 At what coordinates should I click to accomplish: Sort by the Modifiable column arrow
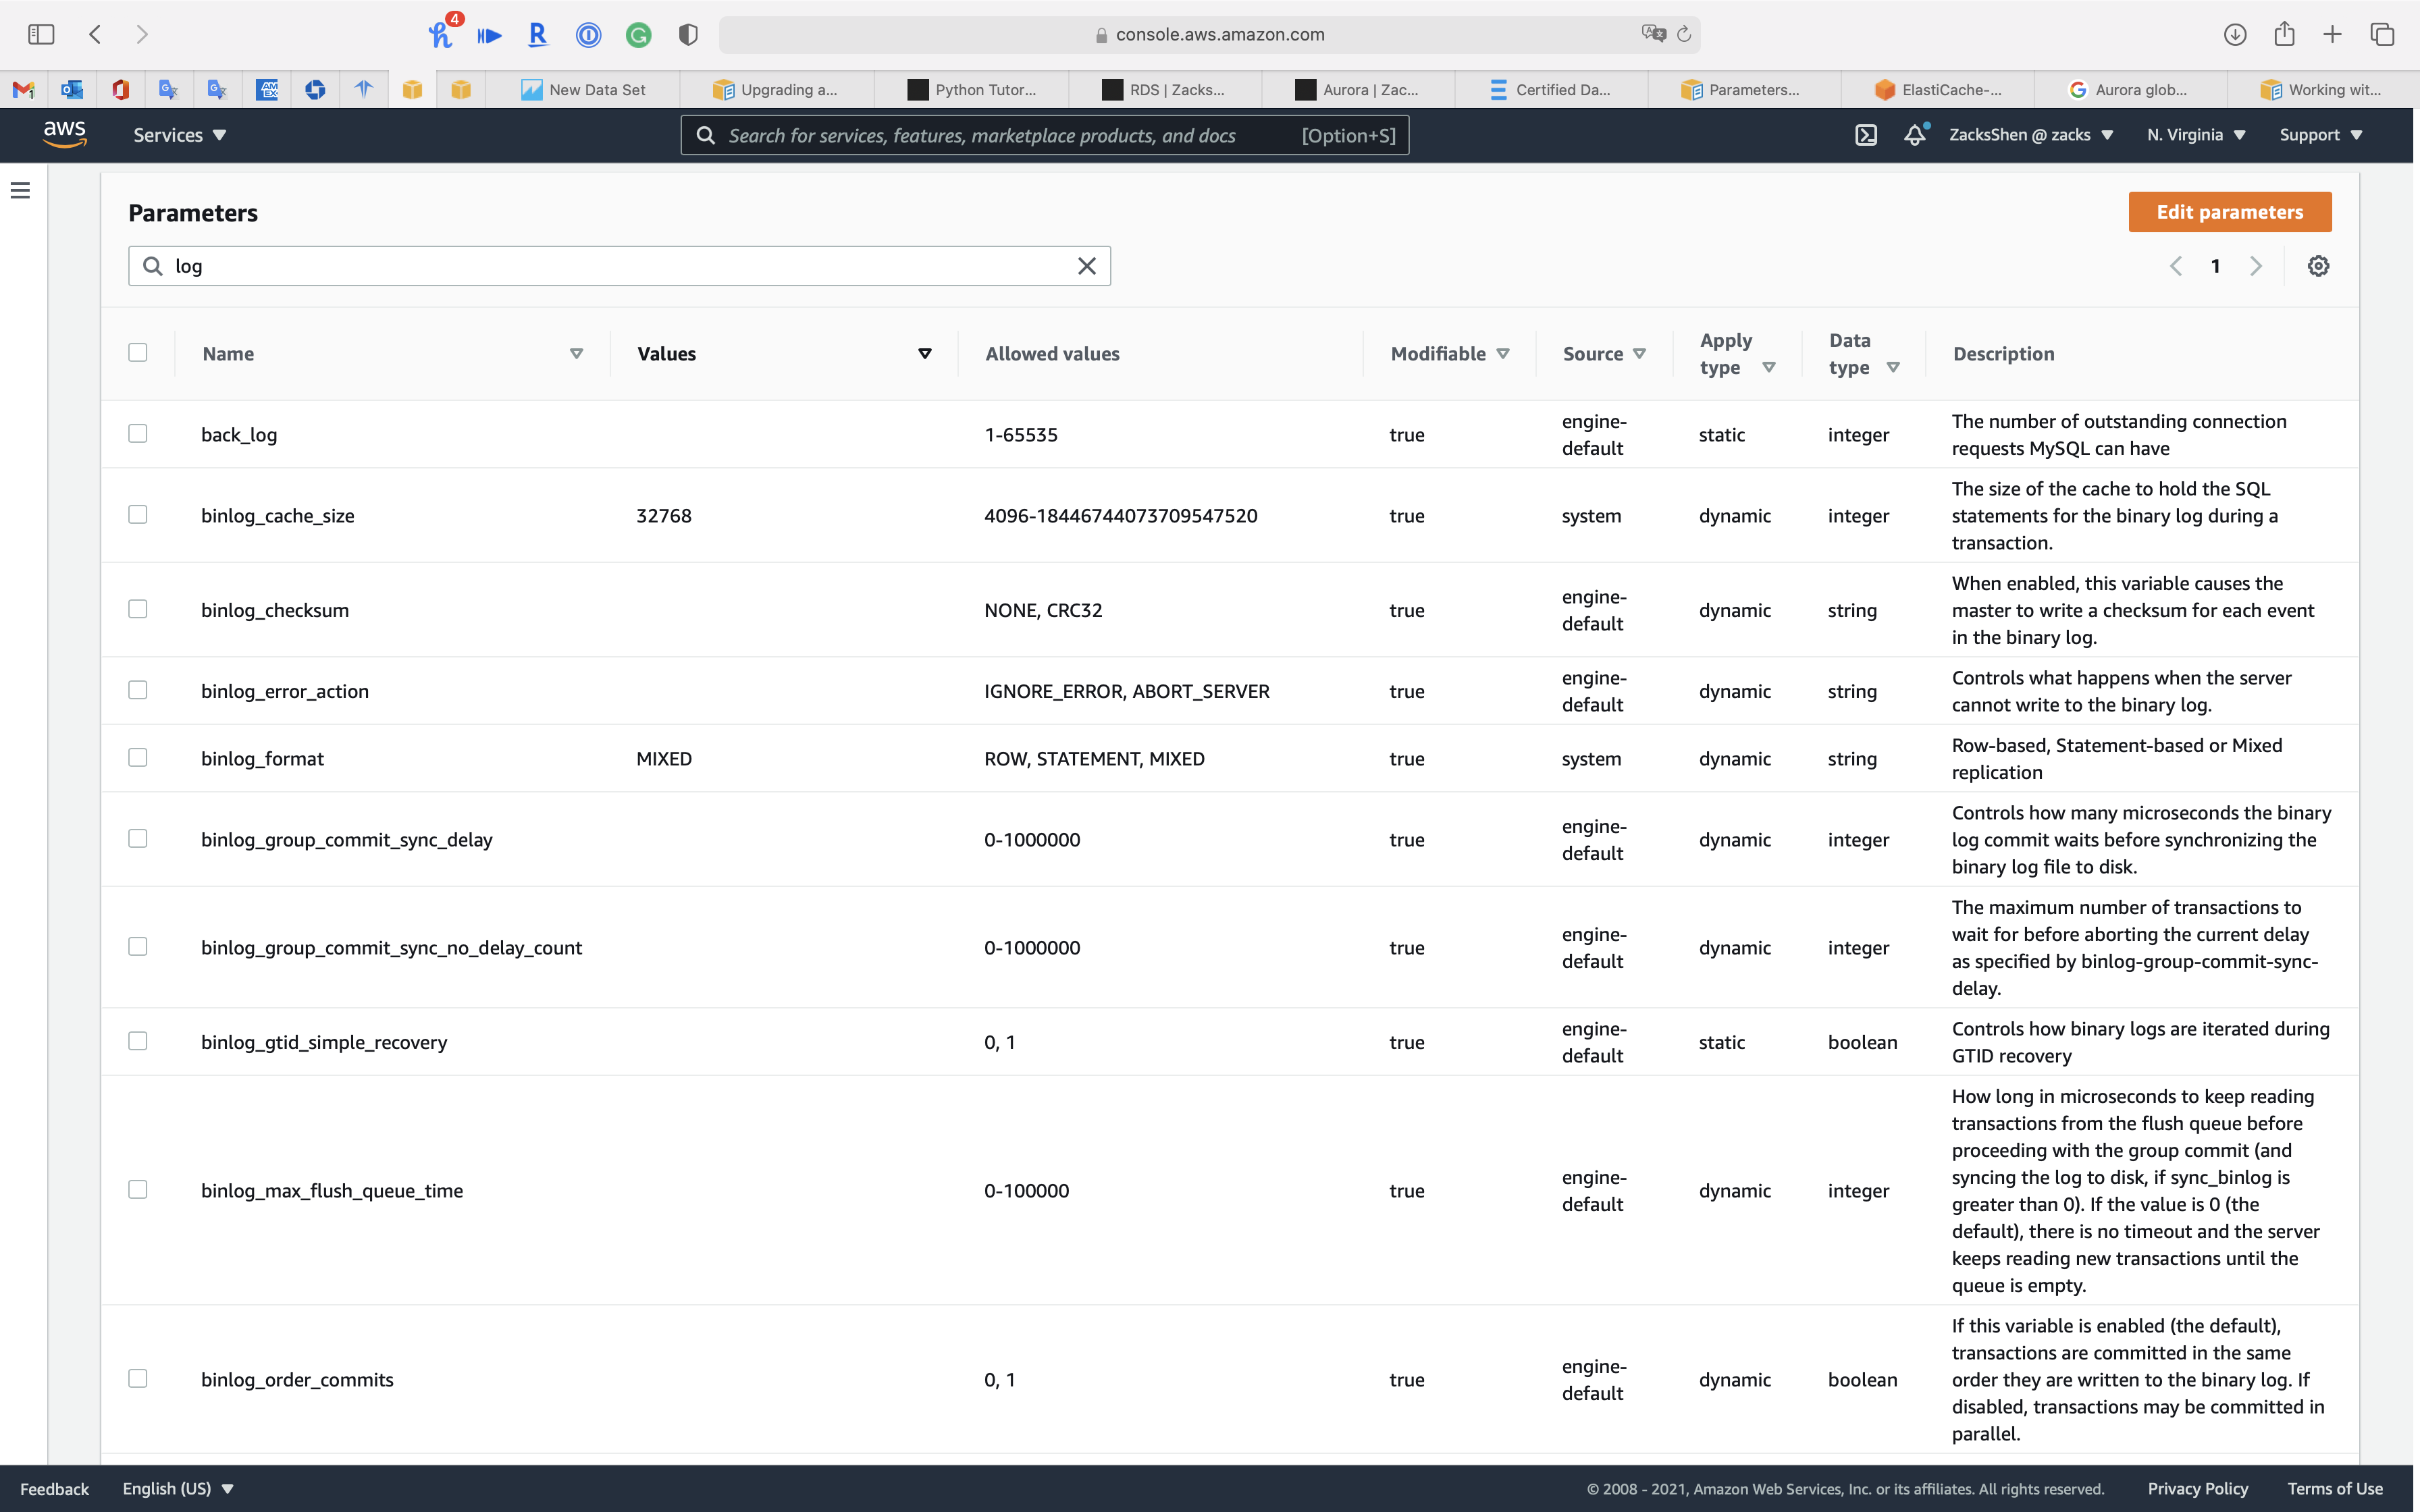pyautogui.click(x=1503, y=354)
